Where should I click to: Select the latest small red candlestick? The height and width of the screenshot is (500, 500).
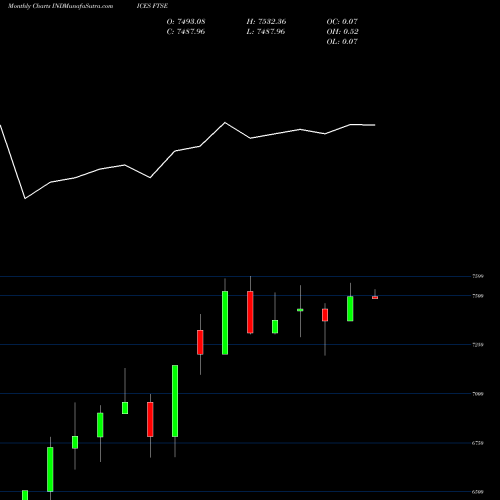[375, 297]
